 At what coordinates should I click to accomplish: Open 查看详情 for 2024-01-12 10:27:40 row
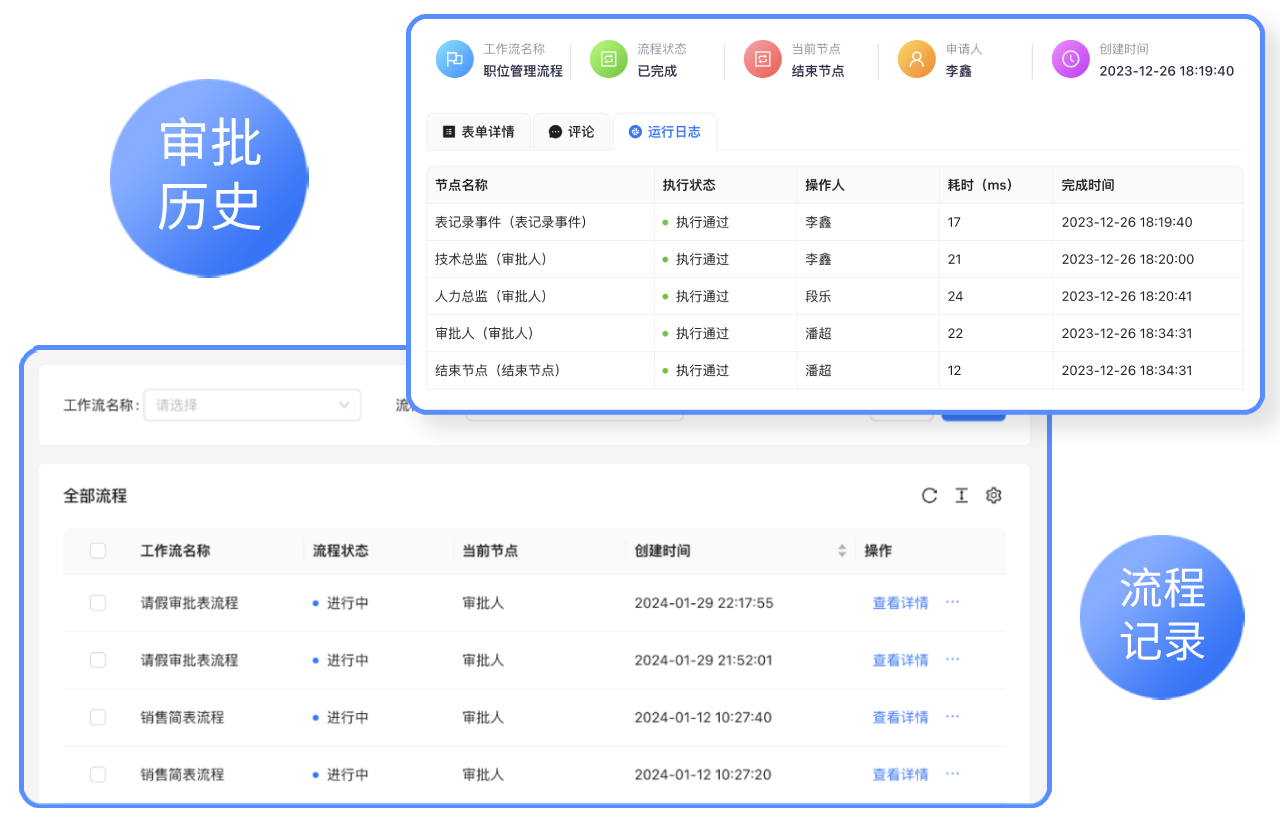point(900,717)
